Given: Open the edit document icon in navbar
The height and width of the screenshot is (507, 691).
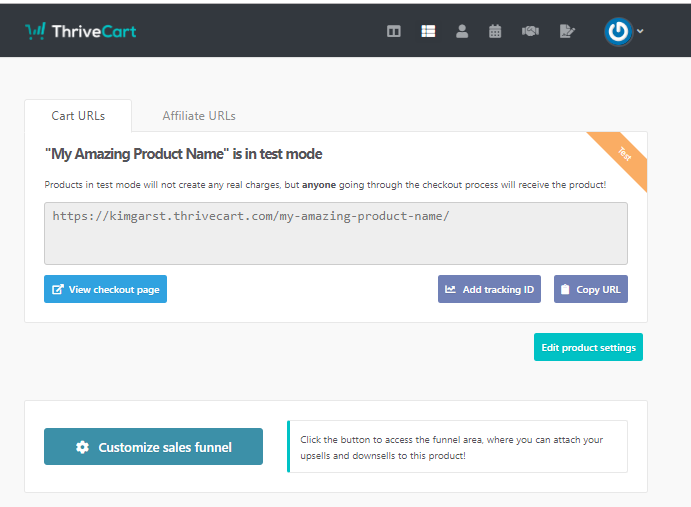Looking at the screenshot, I should pyautogui.click(x=567, y=31).
